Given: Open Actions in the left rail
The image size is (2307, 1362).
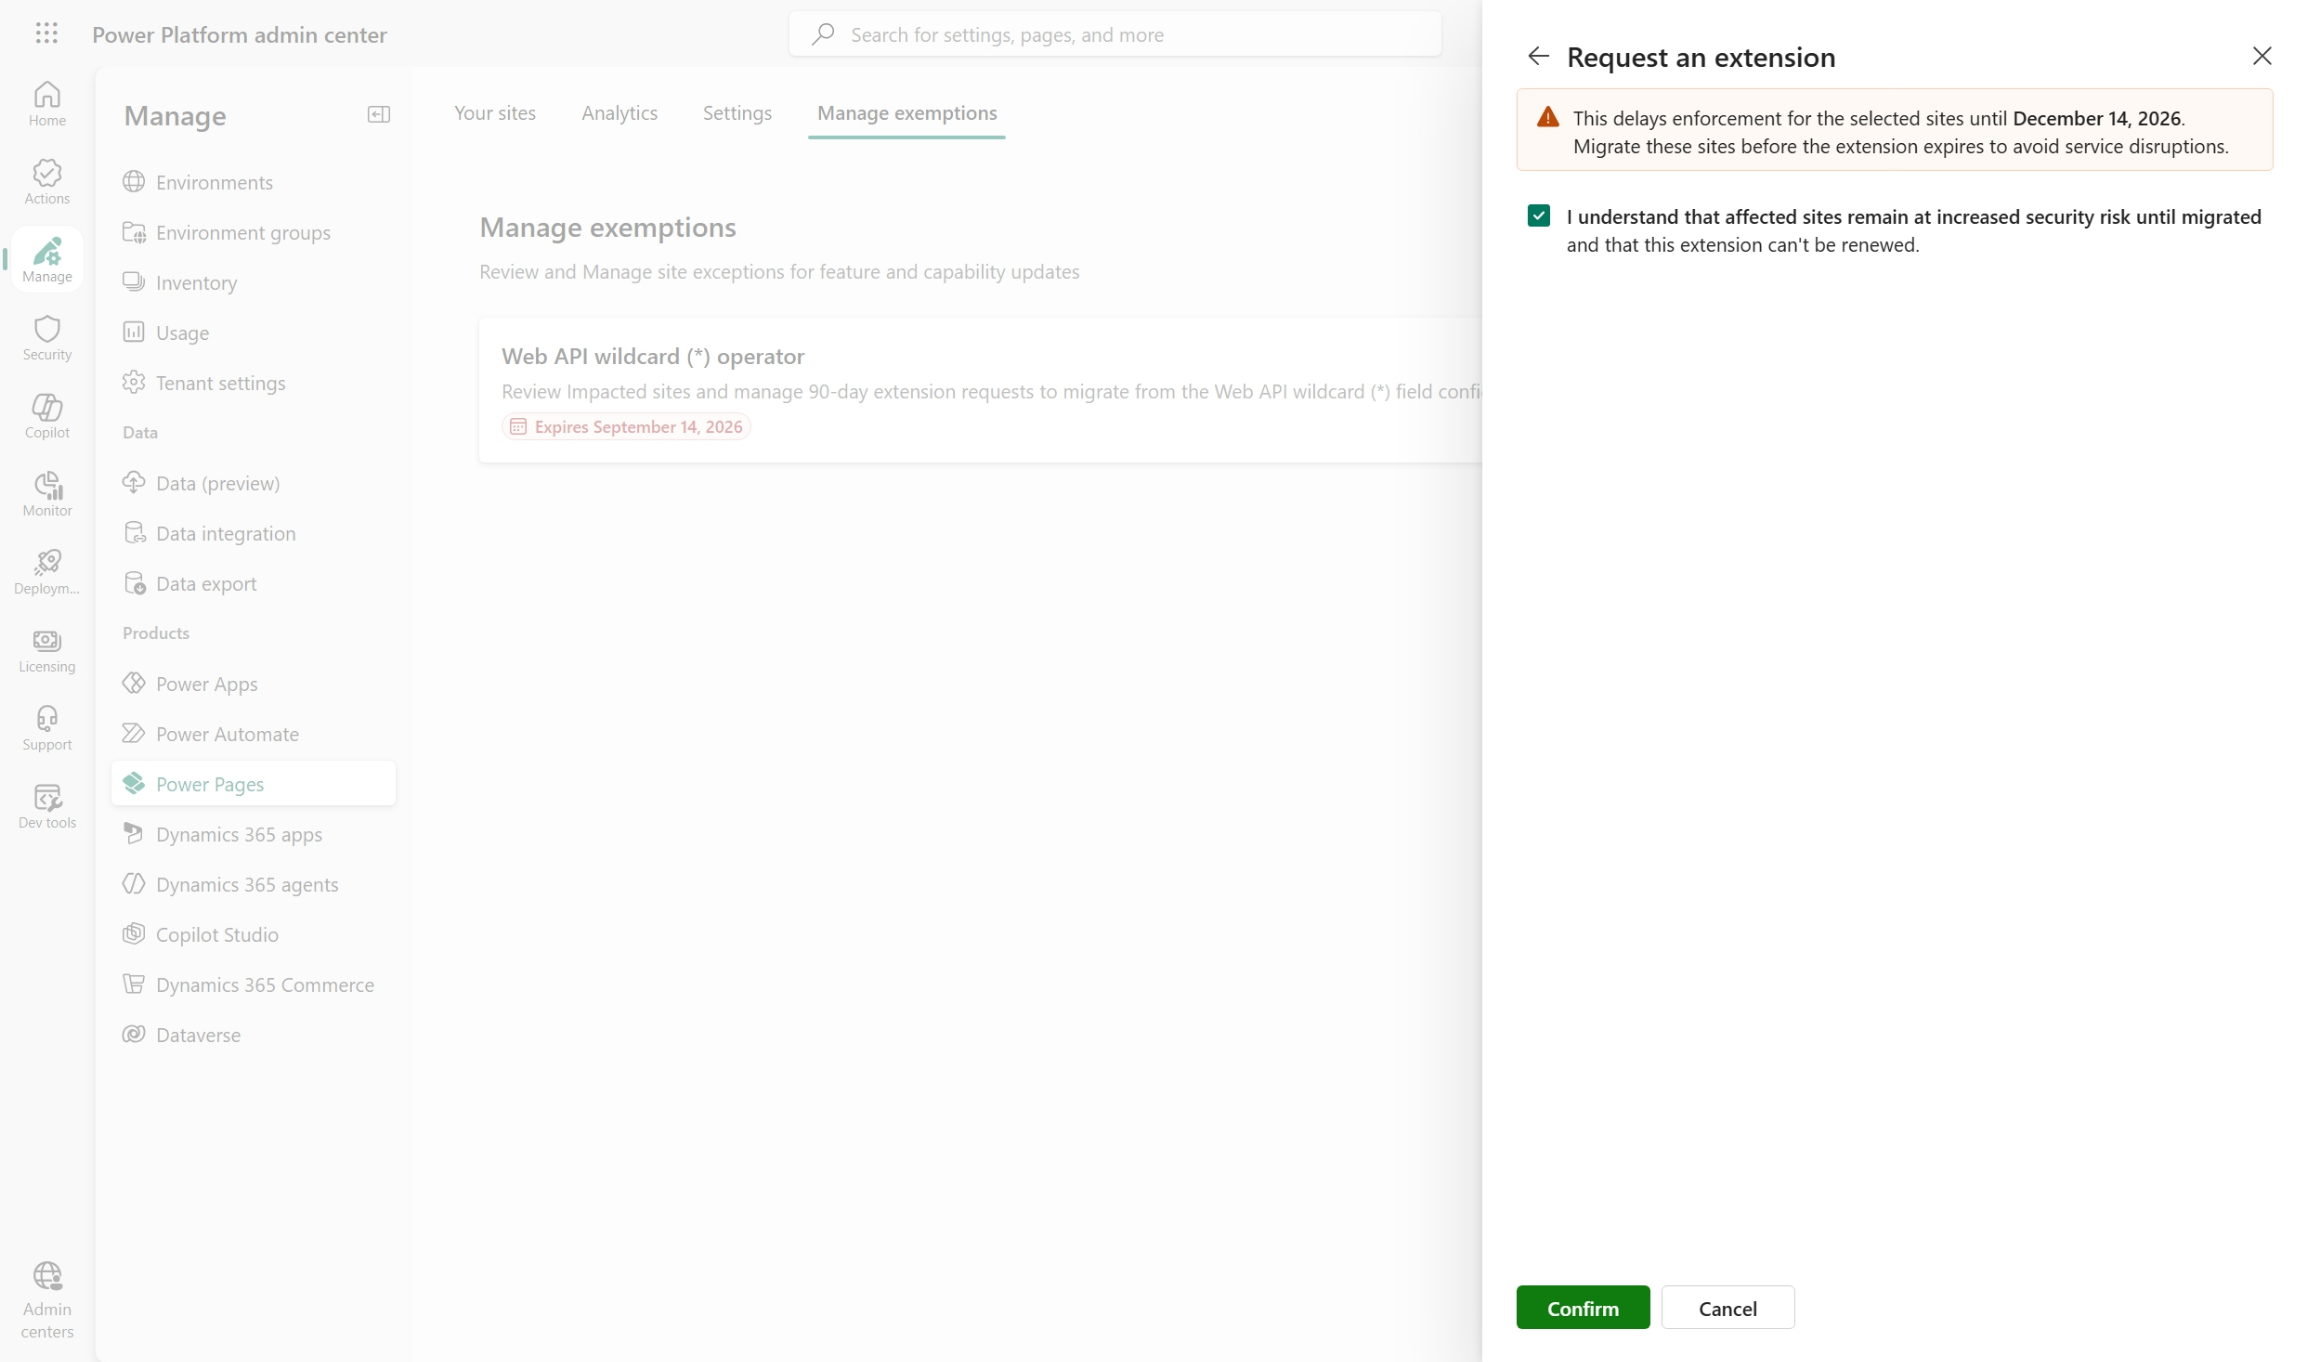Looking at the screenshot, I should click(47, 182).
